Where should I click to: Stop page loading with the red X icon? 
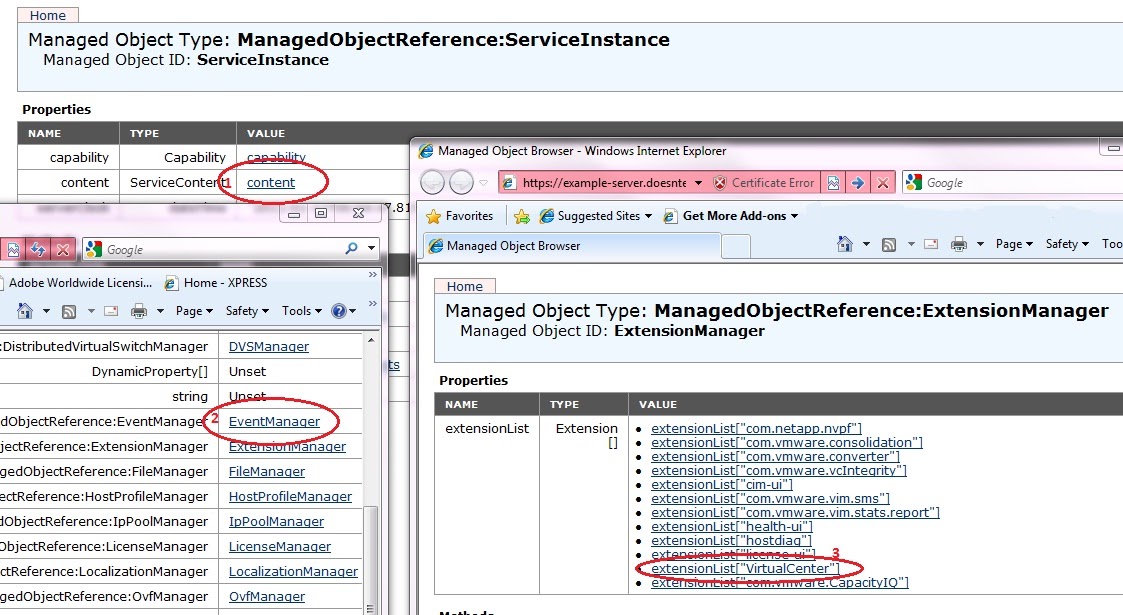62,250
